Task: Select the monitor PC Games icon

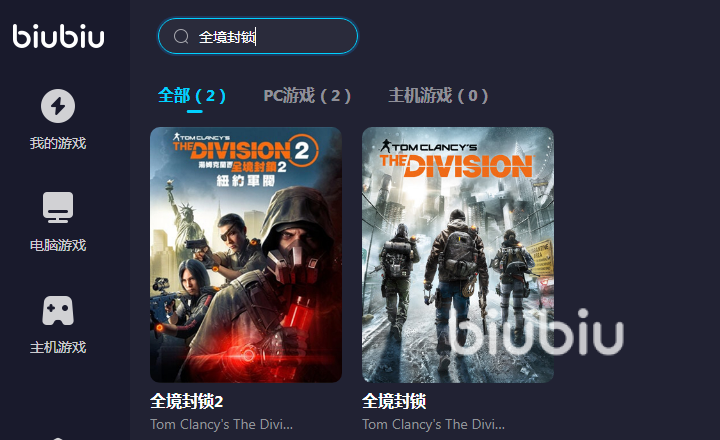Action: point(58,208)
